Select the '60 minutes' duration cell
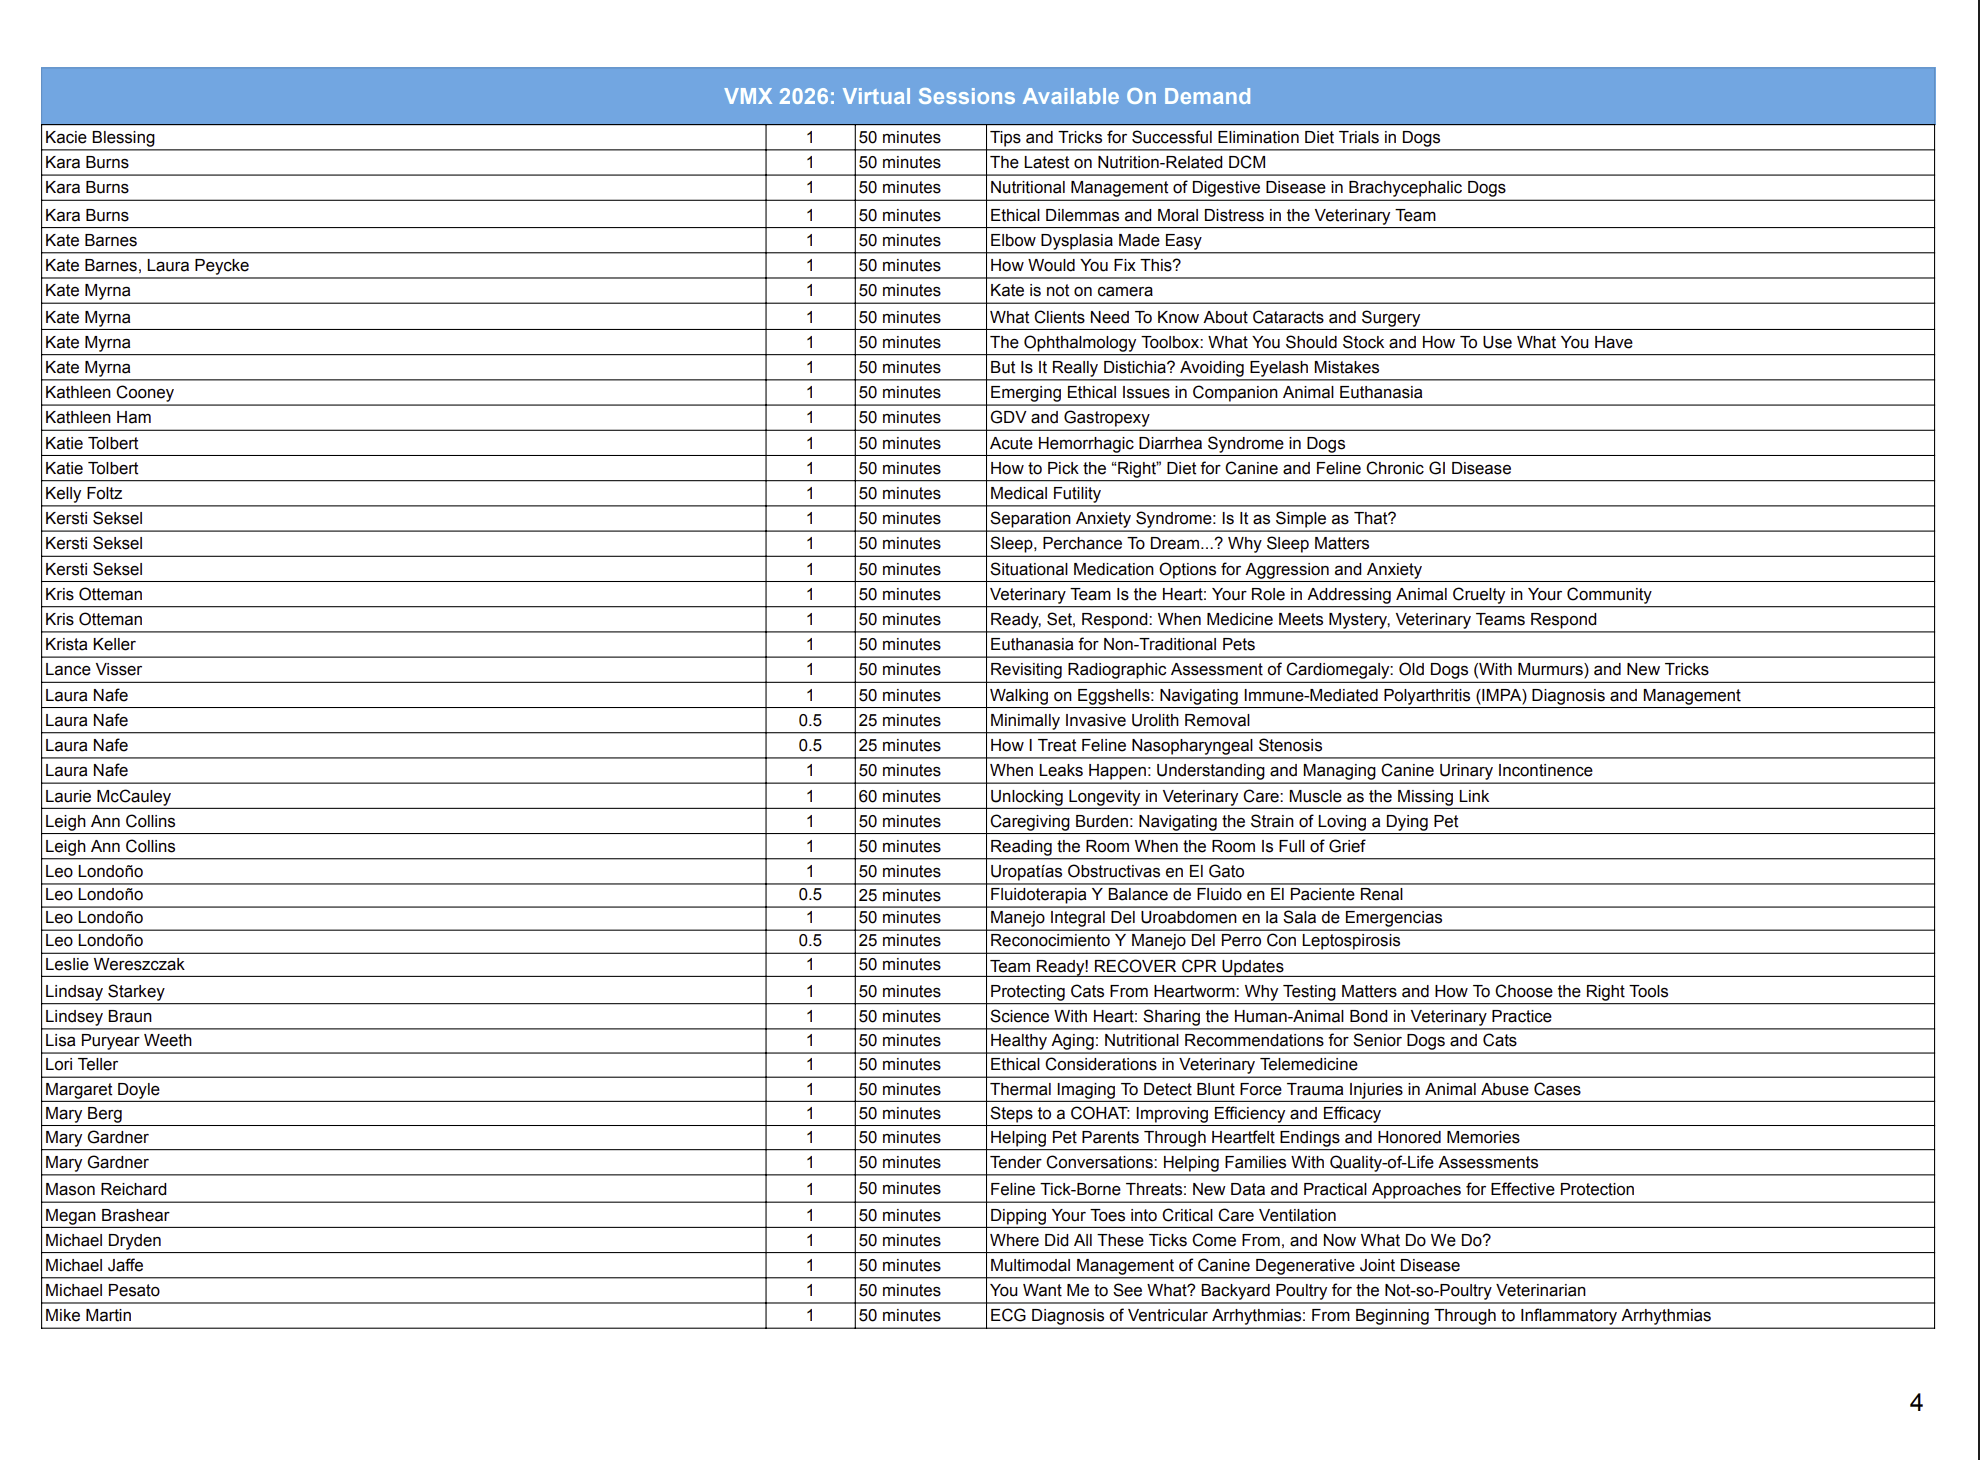1980x1460 pixels. pyautogui.click(x=899, y=797)
